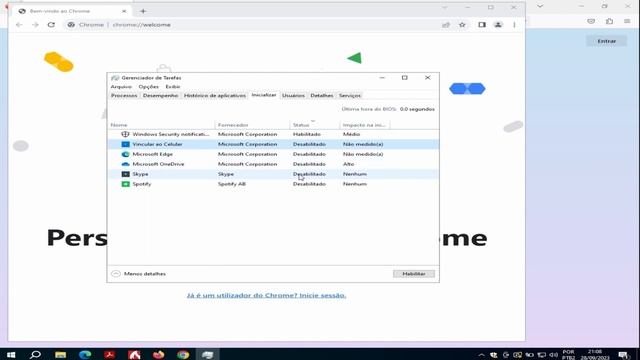Sort startup list by Nome column
640x360 pixels.
pyautogui.click(x=161, y=124)
